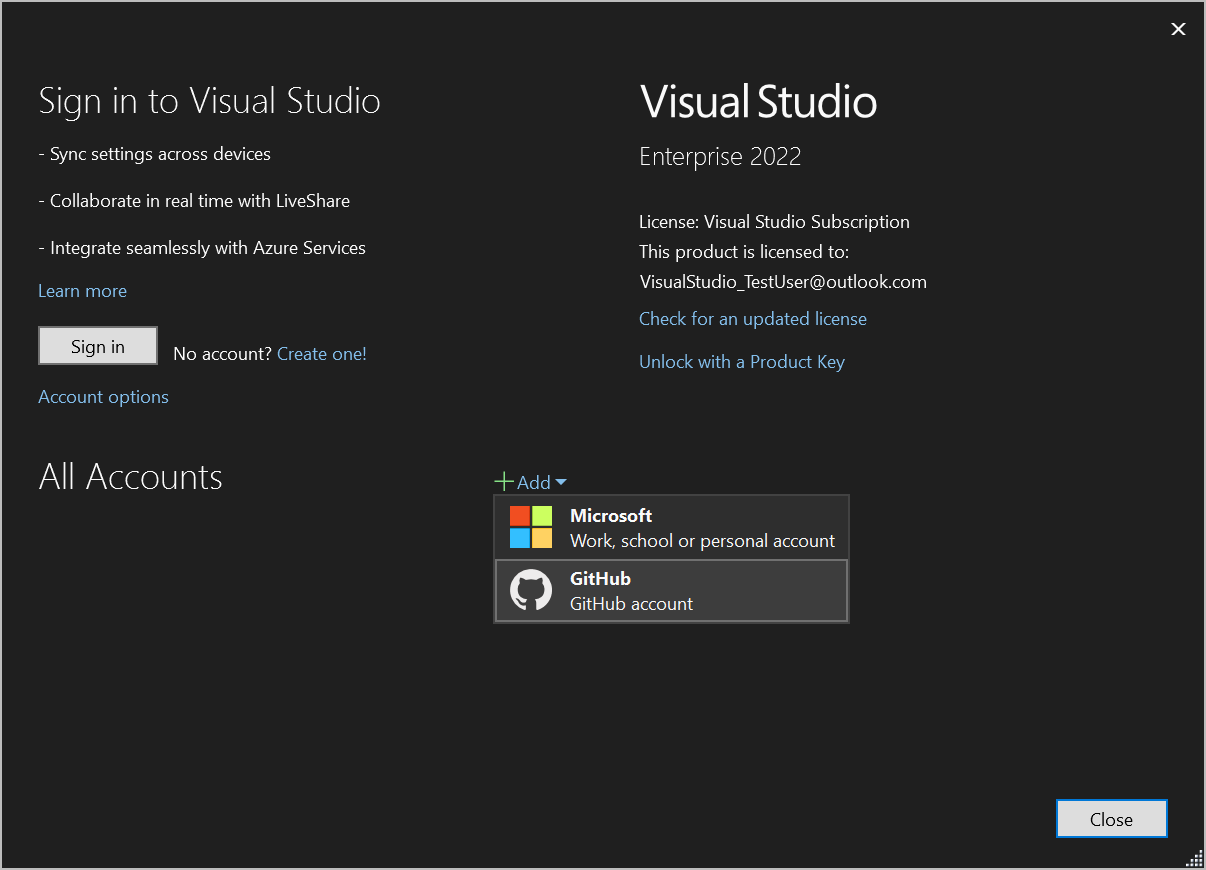This screenshot has width=1206, height=870.
Task: Click Create one! to make a new account
Action: [321, 353]
